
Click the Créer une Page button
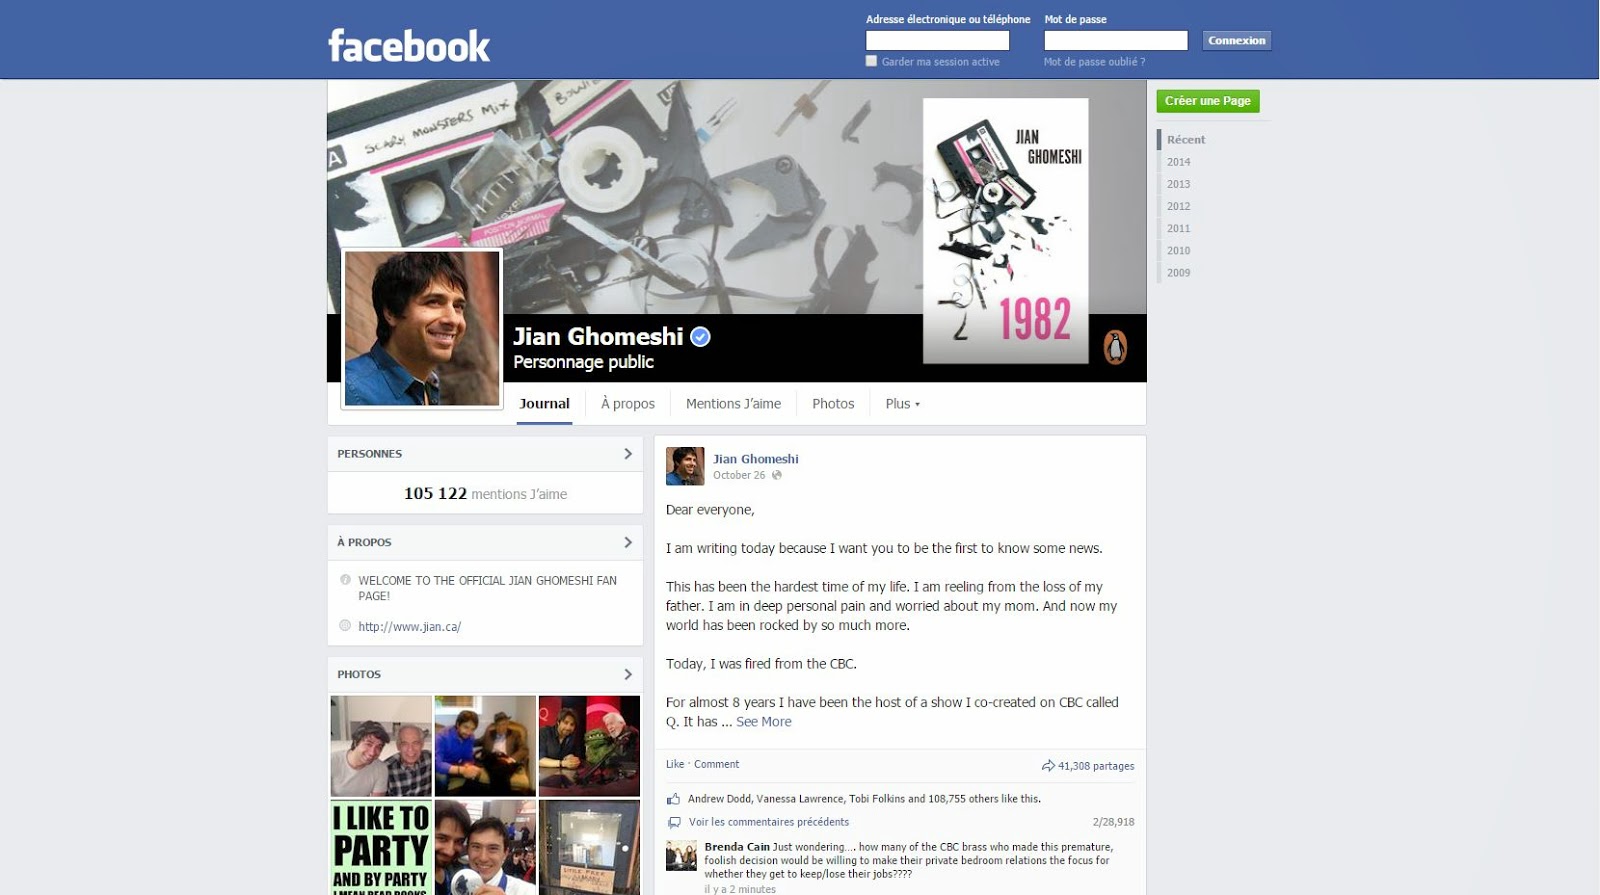[1208, 101]
